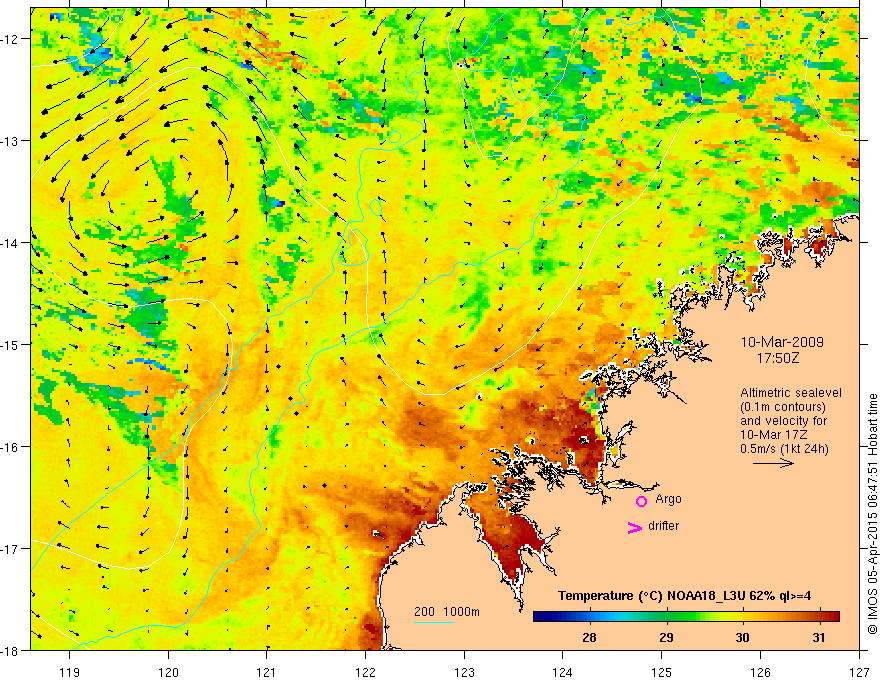
Task: Click the longitude axis label '120'
Action: pyautogui.click(x=168, y=672)
